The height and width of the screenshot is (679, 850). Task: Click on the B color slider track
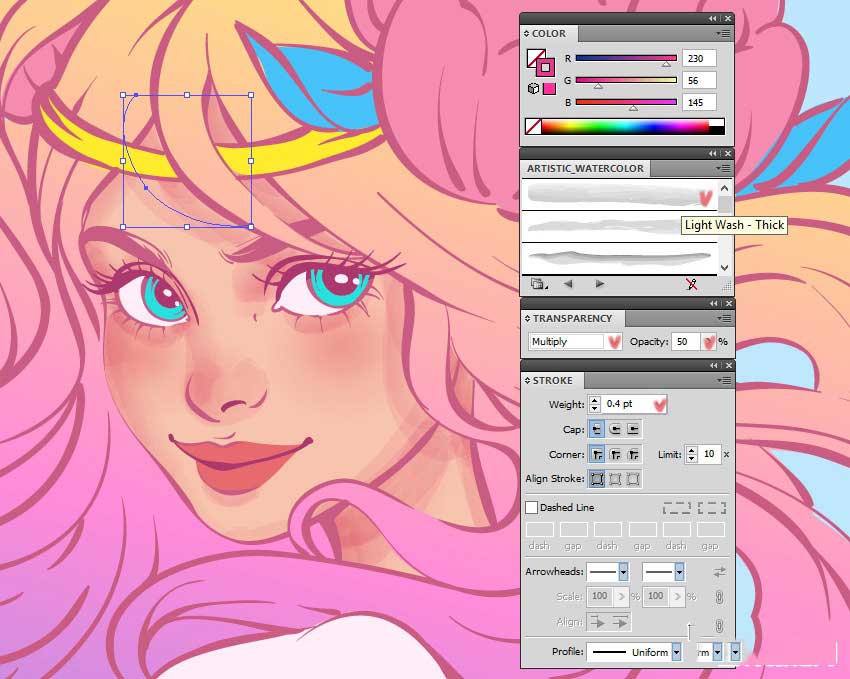pos(626,102)
